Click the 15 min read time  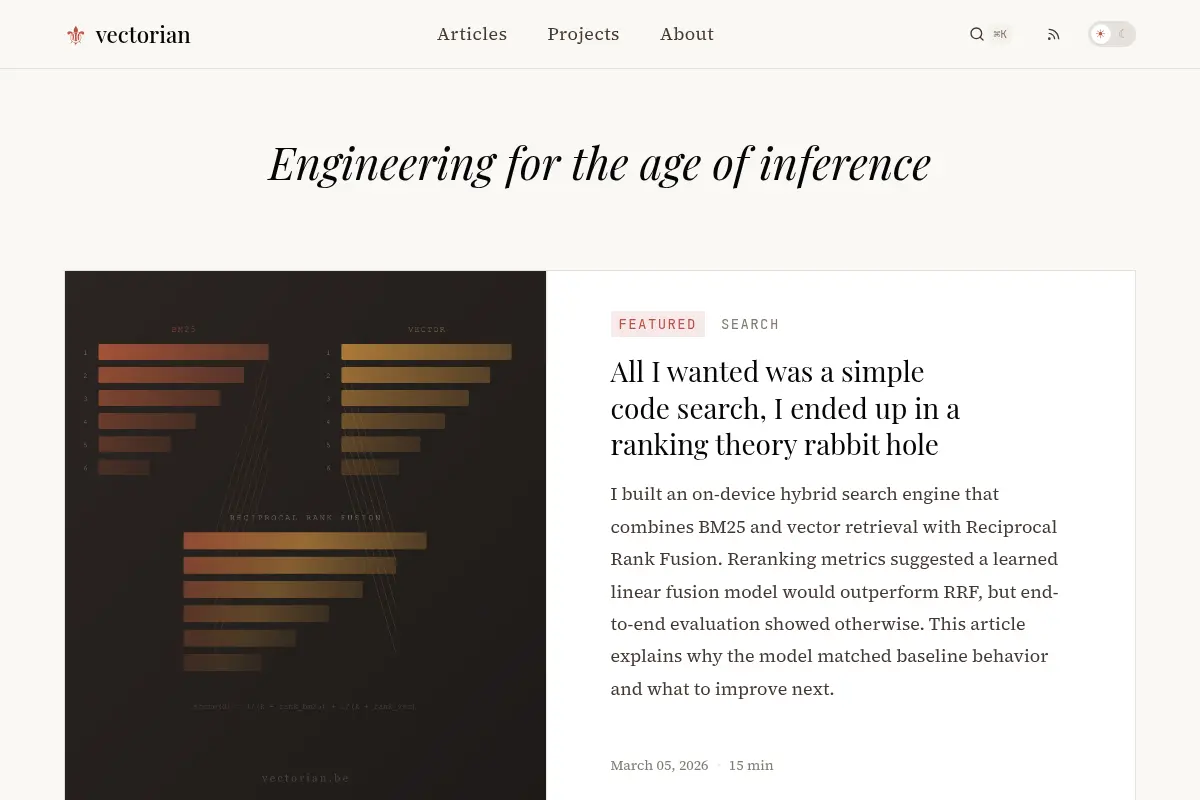tap(751, 765)
